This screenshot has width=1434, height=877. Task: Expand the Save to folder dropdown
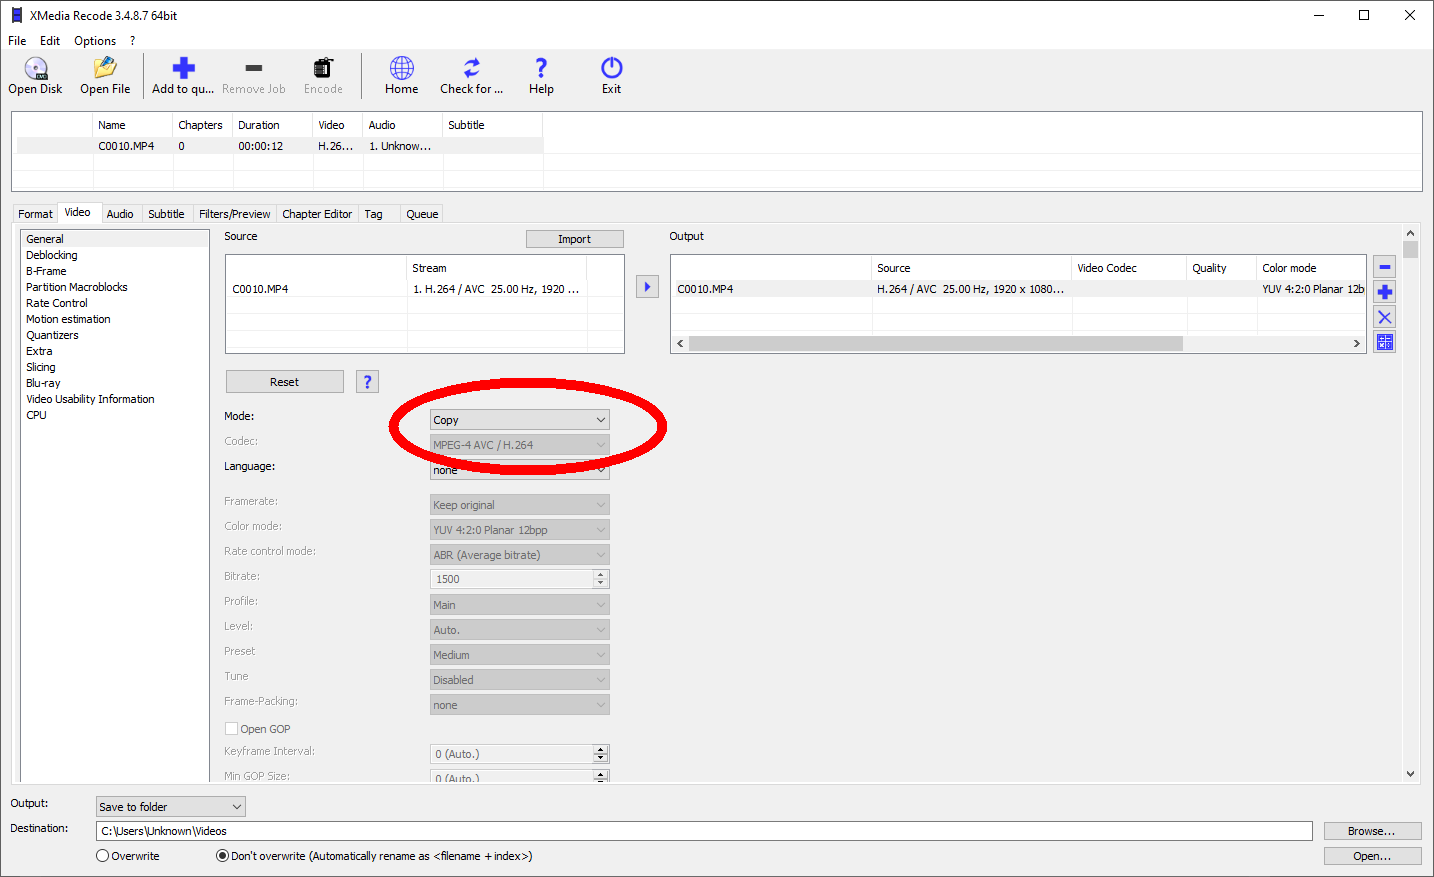170,807
